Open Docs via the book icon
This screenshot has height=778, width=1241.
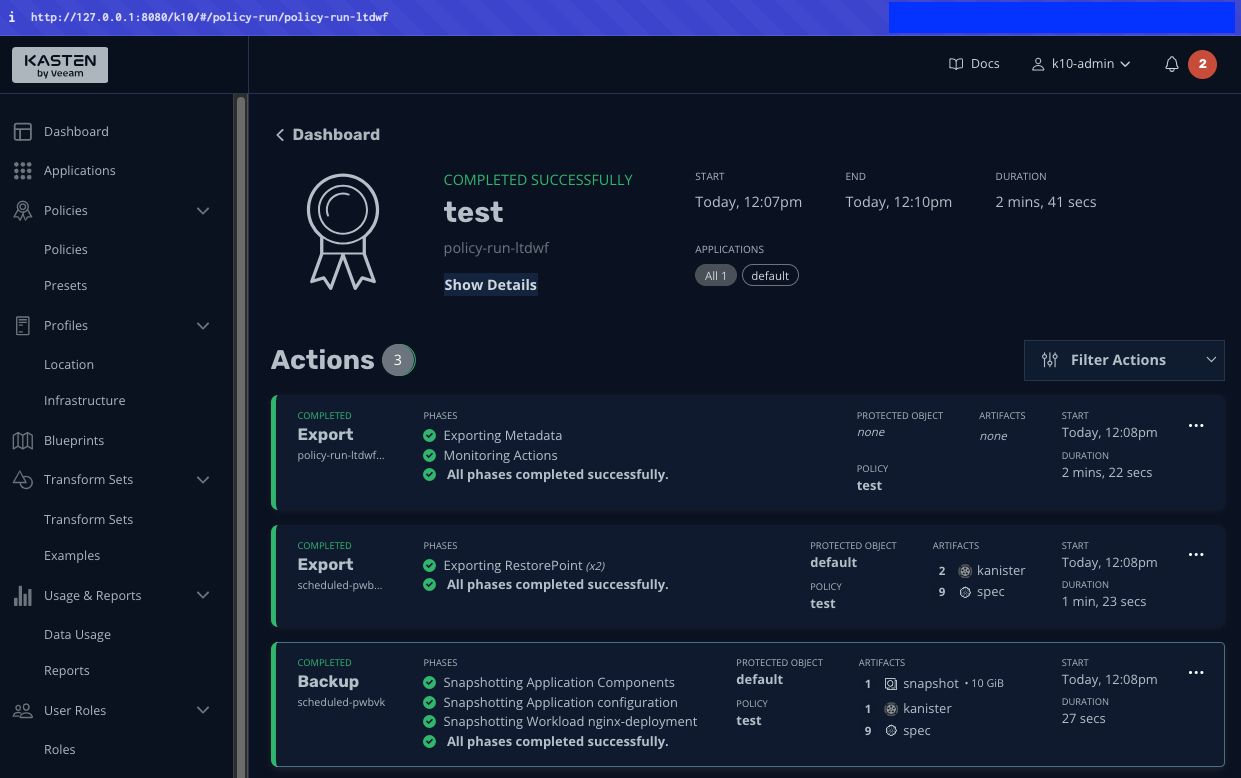[956, 64]
